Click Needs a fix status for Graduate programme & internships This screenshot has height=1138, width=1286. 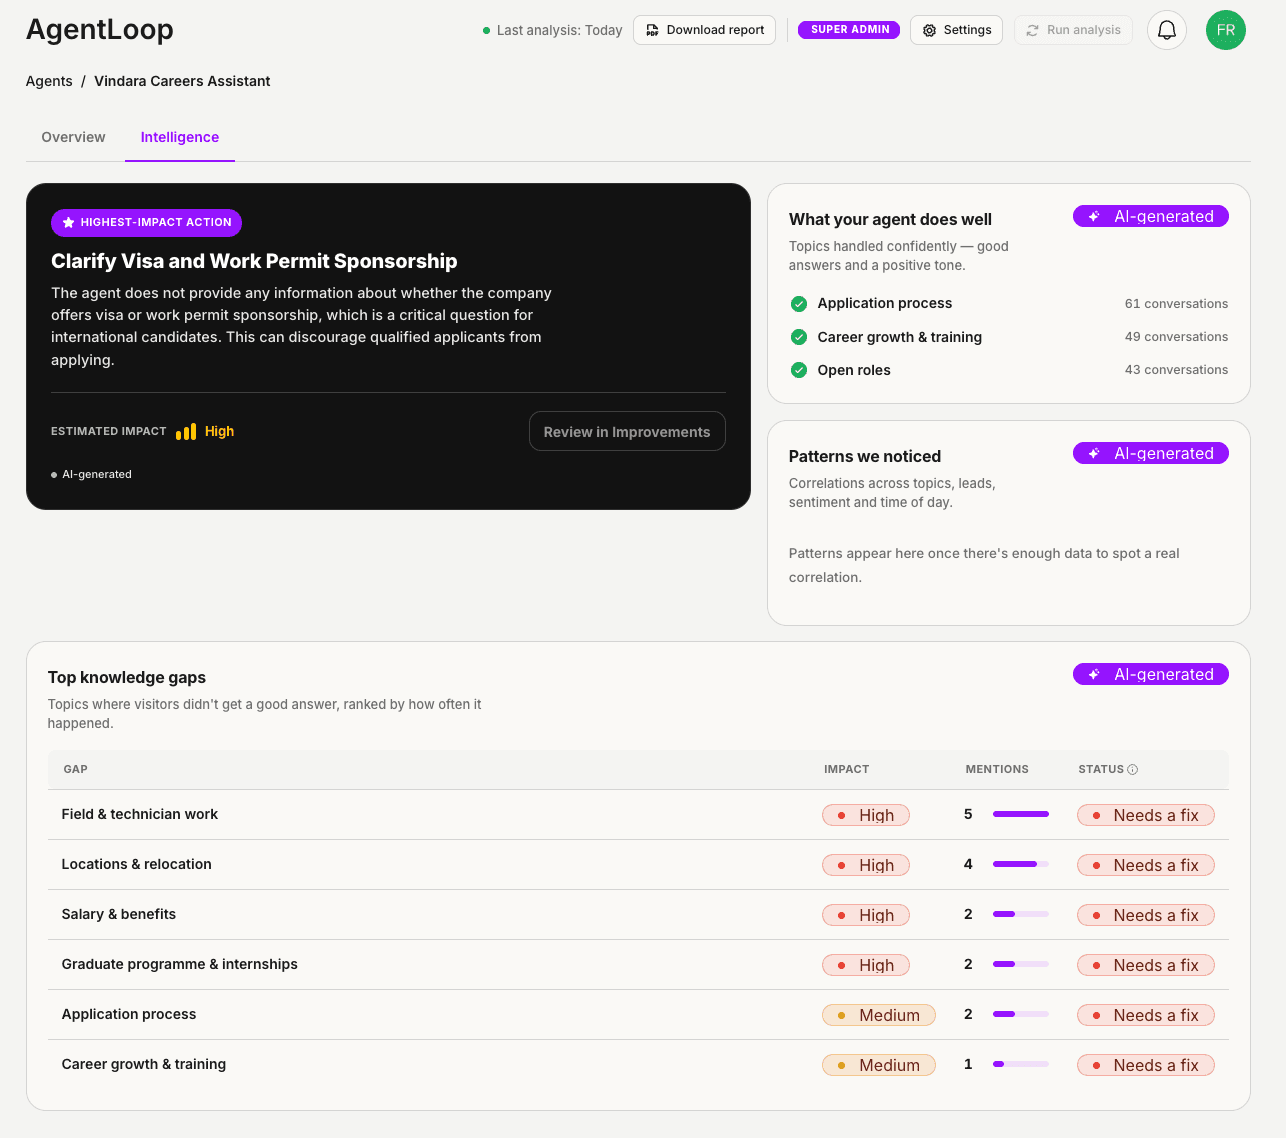(1146, 965)
